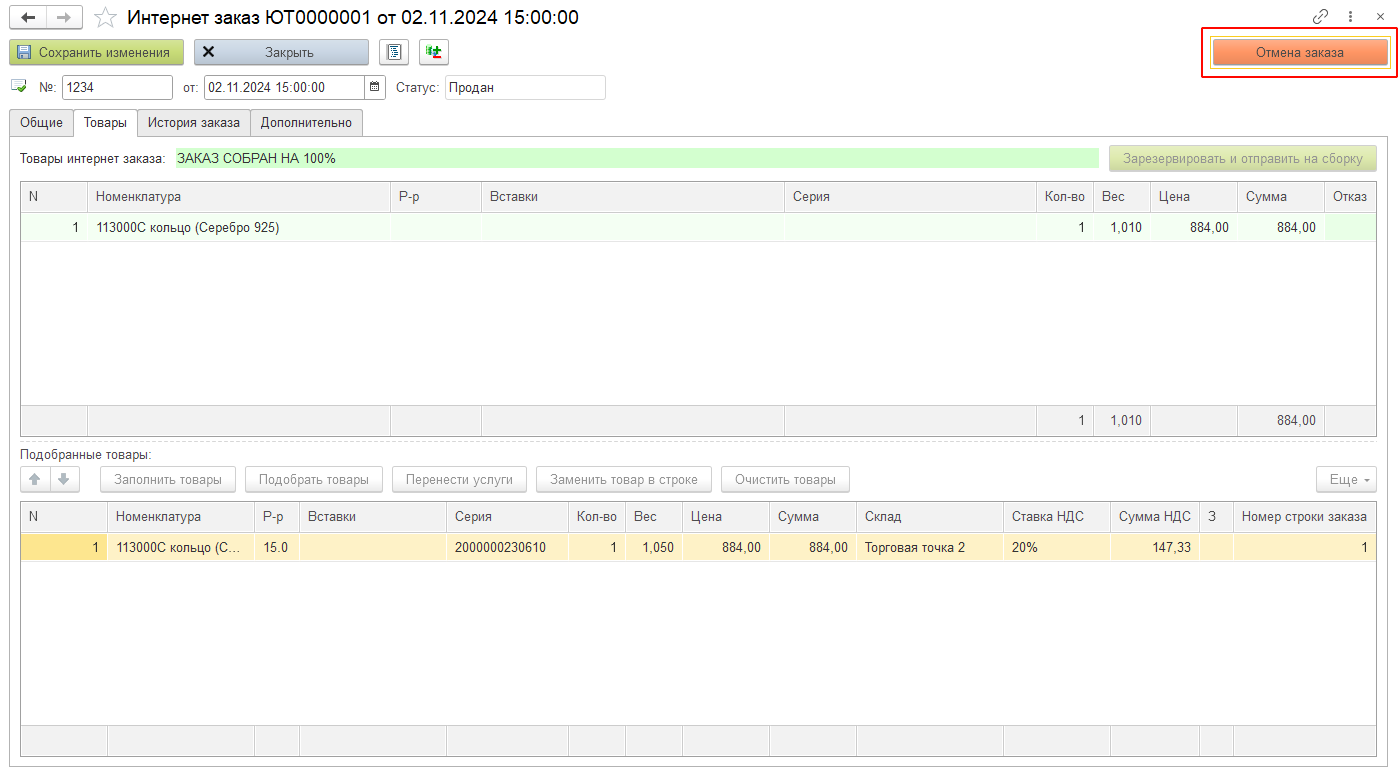The width and height of the screenshot is (1399, 775).
Task: Click Заменить товар в строке
Action: tap(624, 479)
